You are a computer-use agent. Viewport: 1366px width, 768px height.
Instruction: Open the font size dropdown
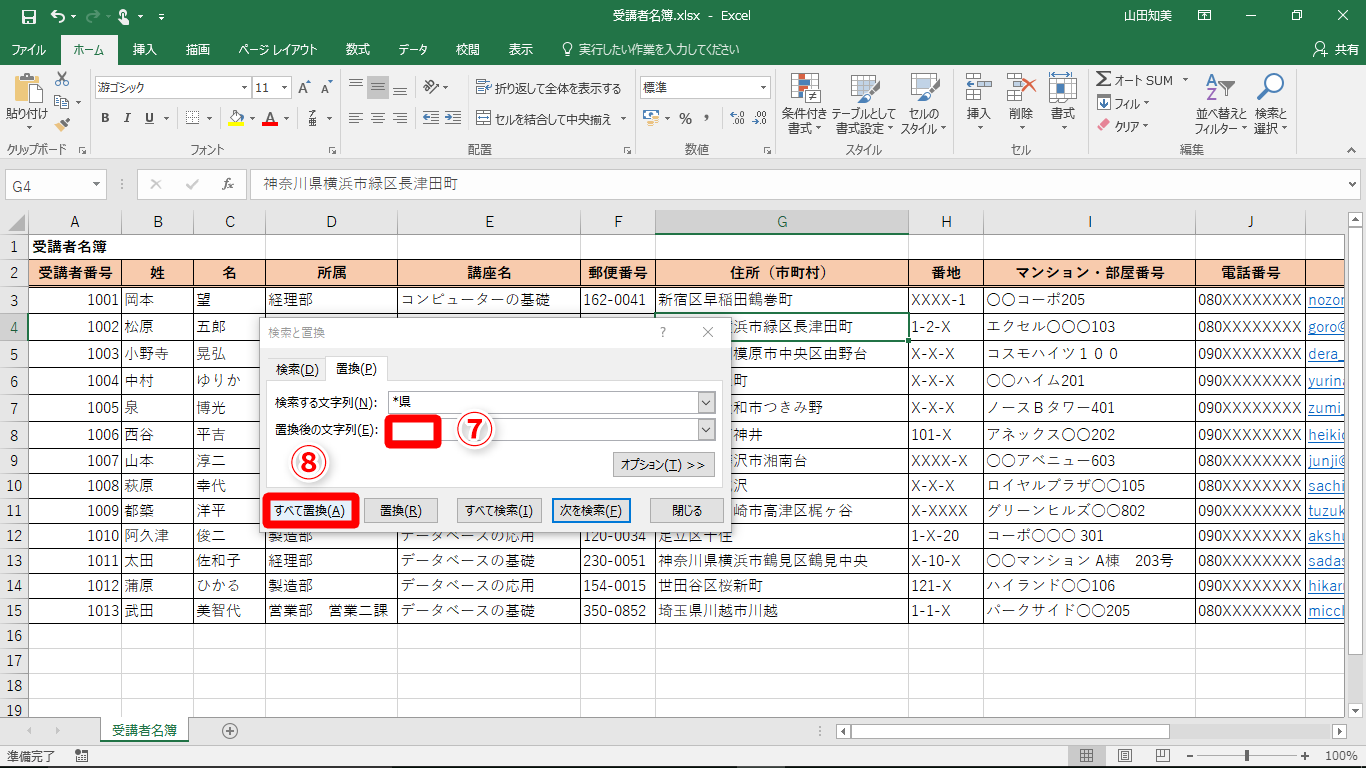click(x=283, y=88)
